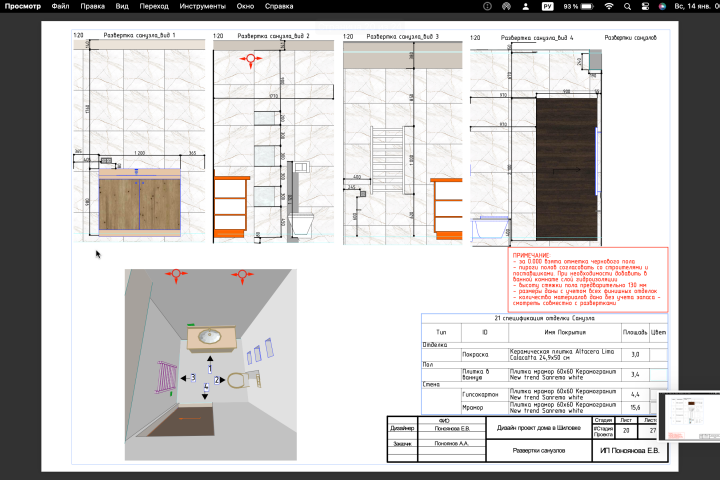Viewport: 720px width, 480px height.
Task: Open the Wi-Fi status menu
Action: click(x=609, y=6)
